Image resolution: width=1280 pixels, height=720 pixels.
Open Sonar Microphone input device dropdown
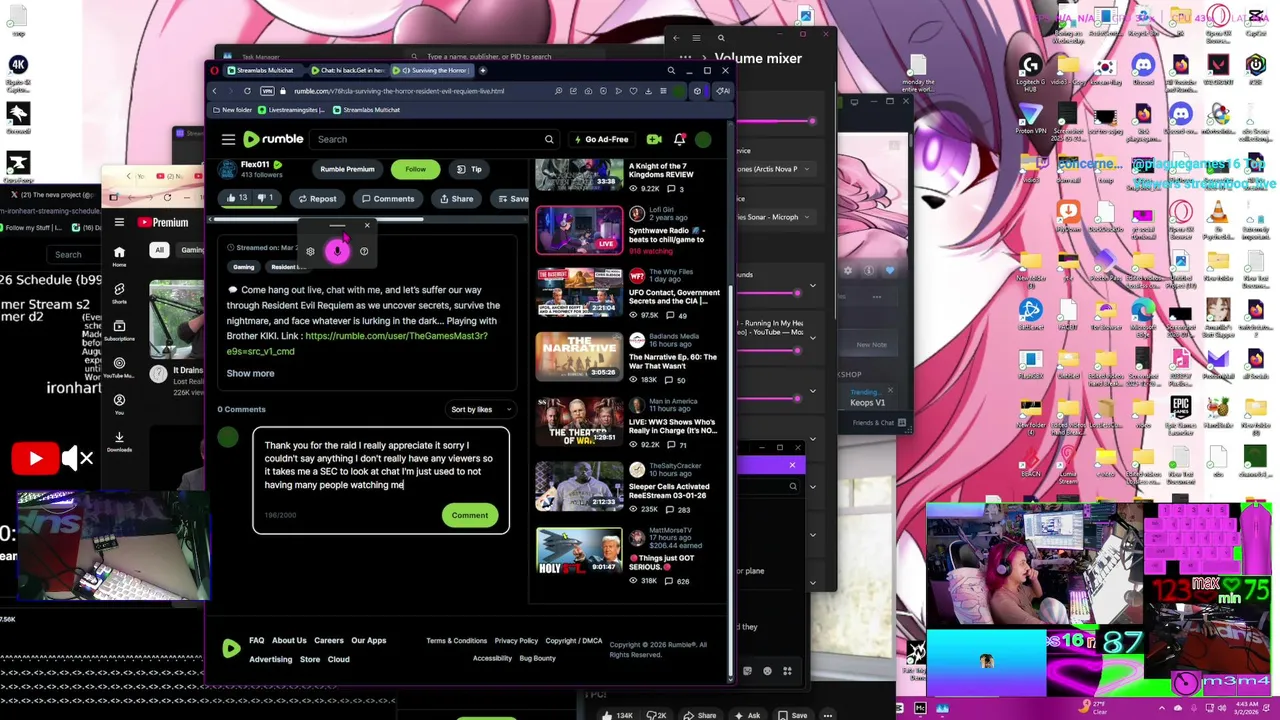pos(775,217)
